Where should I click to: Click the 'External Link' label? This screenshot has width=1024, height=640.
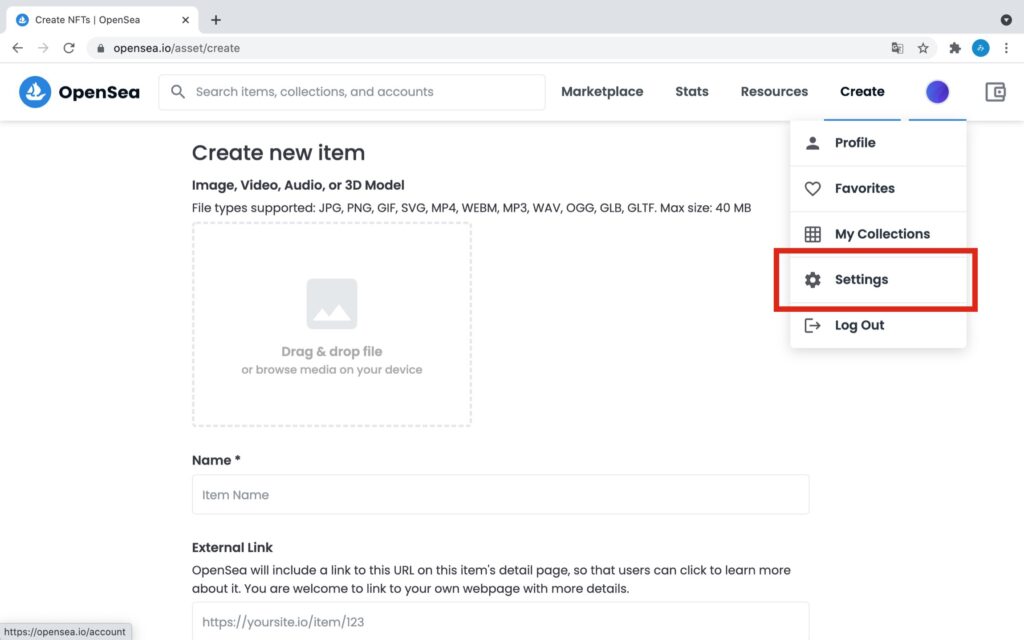click(x=232, y=547)
